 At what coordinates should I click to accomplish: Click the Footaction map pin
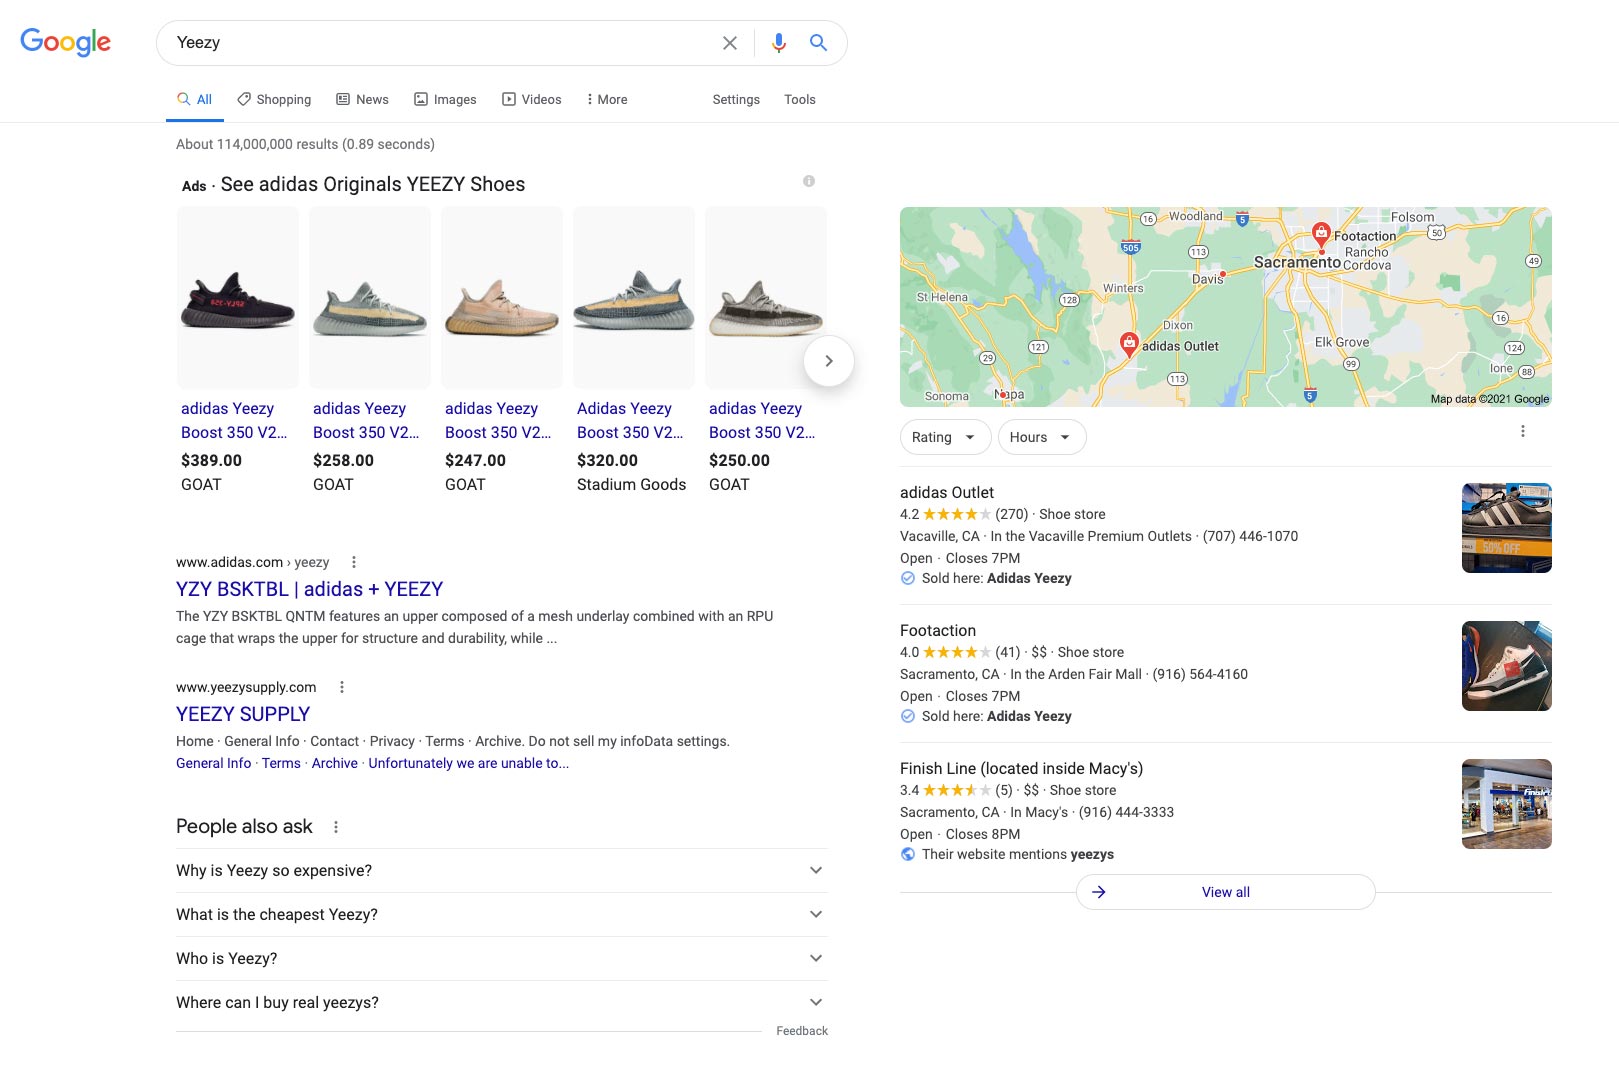[x=1321, y=235]
